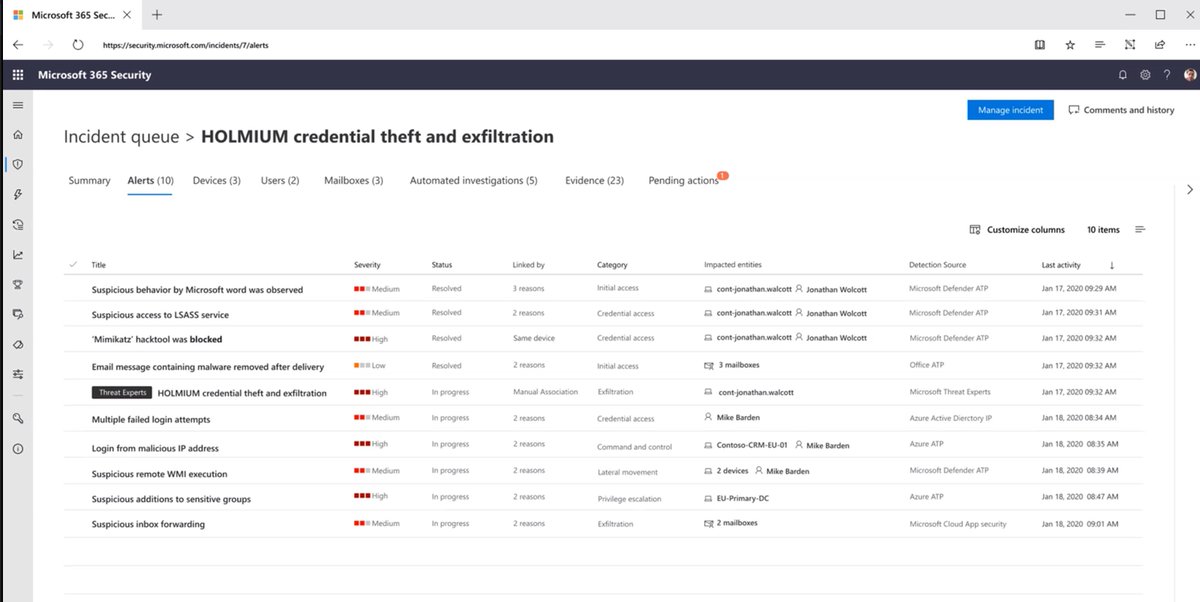Click the 'Same device' linked-by cell
This screenshot has width=1200, height=602.
[533, 338]
